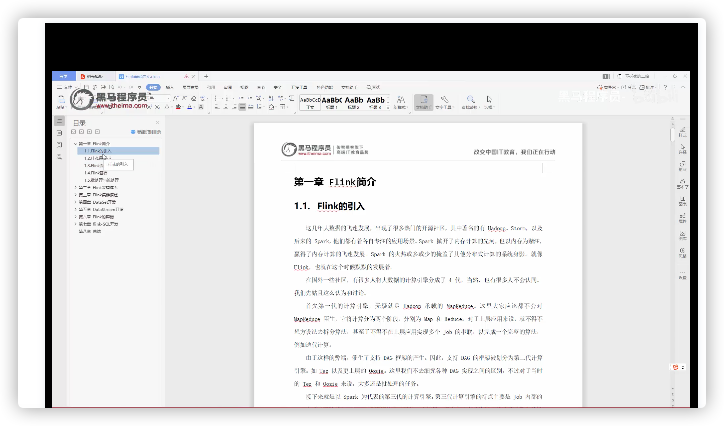724x426 pixels.
Task: Click the New Style icon beside the styles
Action: 400,102
